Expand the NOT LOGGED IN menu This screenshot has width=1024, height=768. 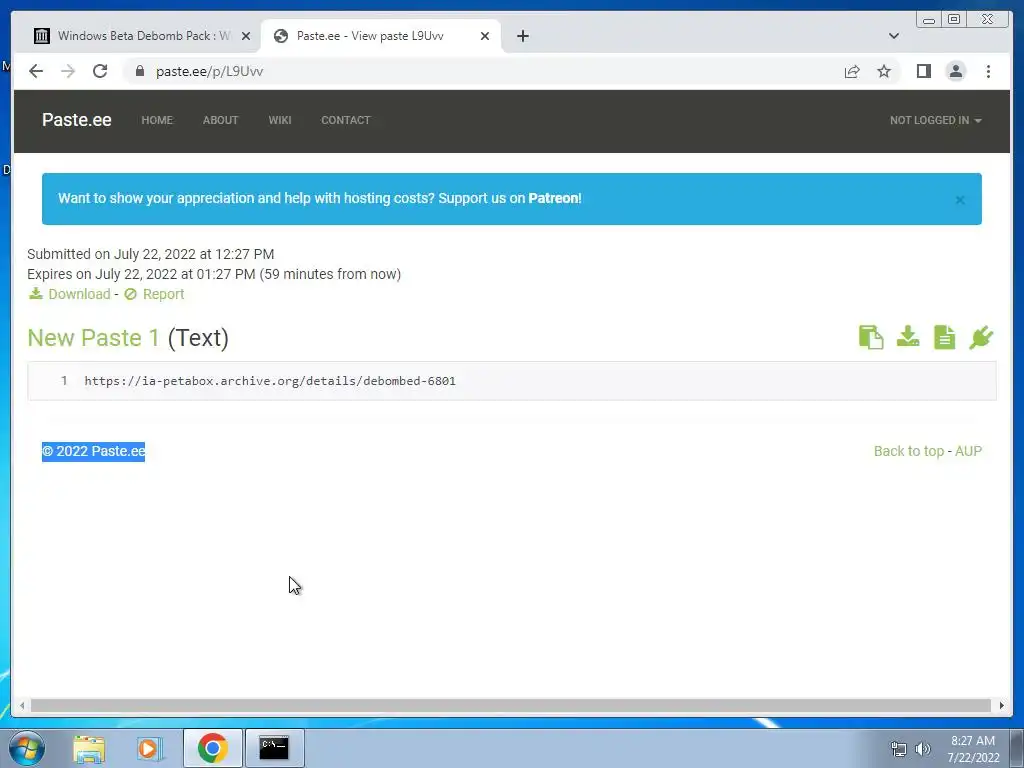[x=935, y=120]
